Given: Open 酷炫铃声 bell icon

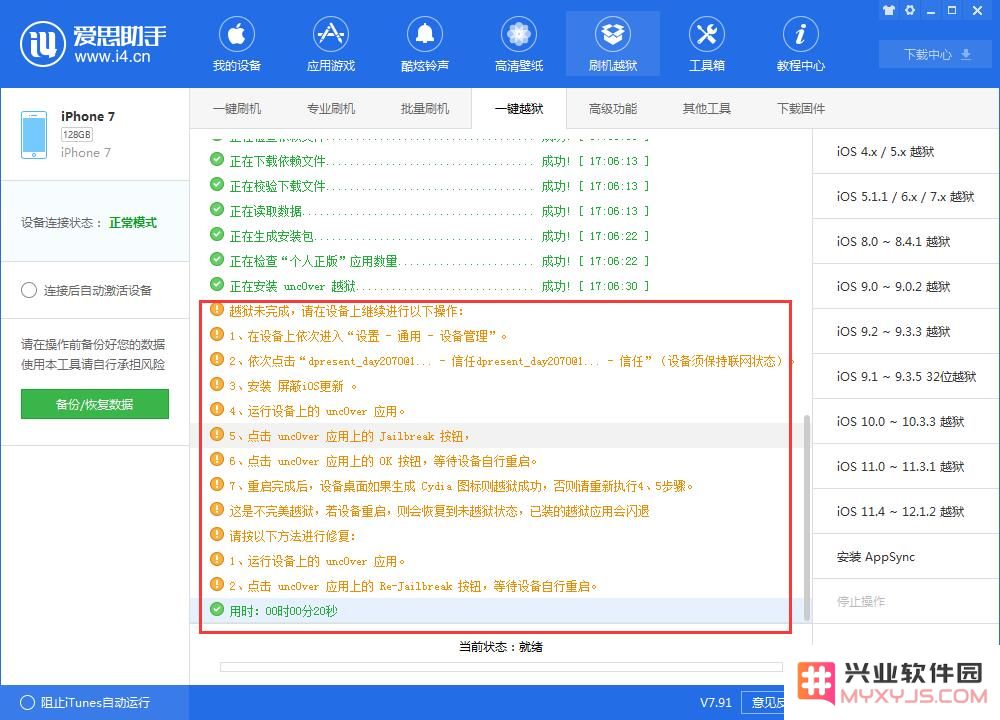Looking at the screenshot, I should (425, 34).
